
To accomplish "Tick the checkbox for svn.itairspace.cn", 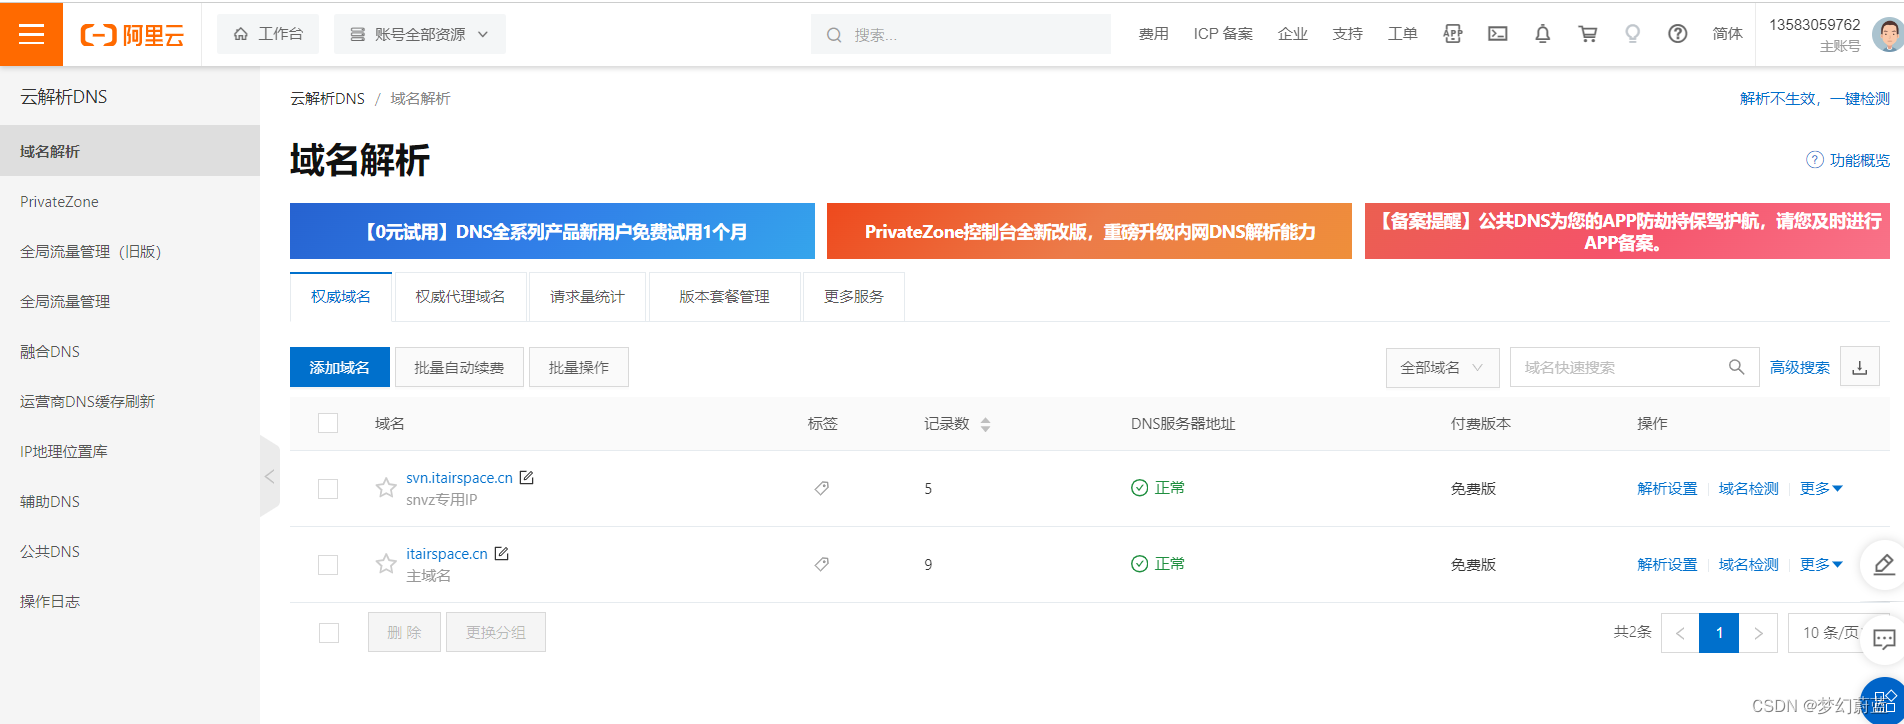I will point(328,489).
